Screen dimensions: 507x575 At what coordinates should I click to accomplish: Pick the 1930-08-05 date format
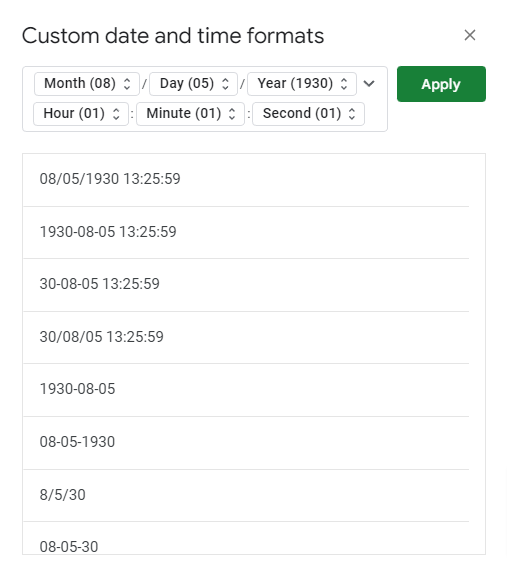[x=246, y=390]
